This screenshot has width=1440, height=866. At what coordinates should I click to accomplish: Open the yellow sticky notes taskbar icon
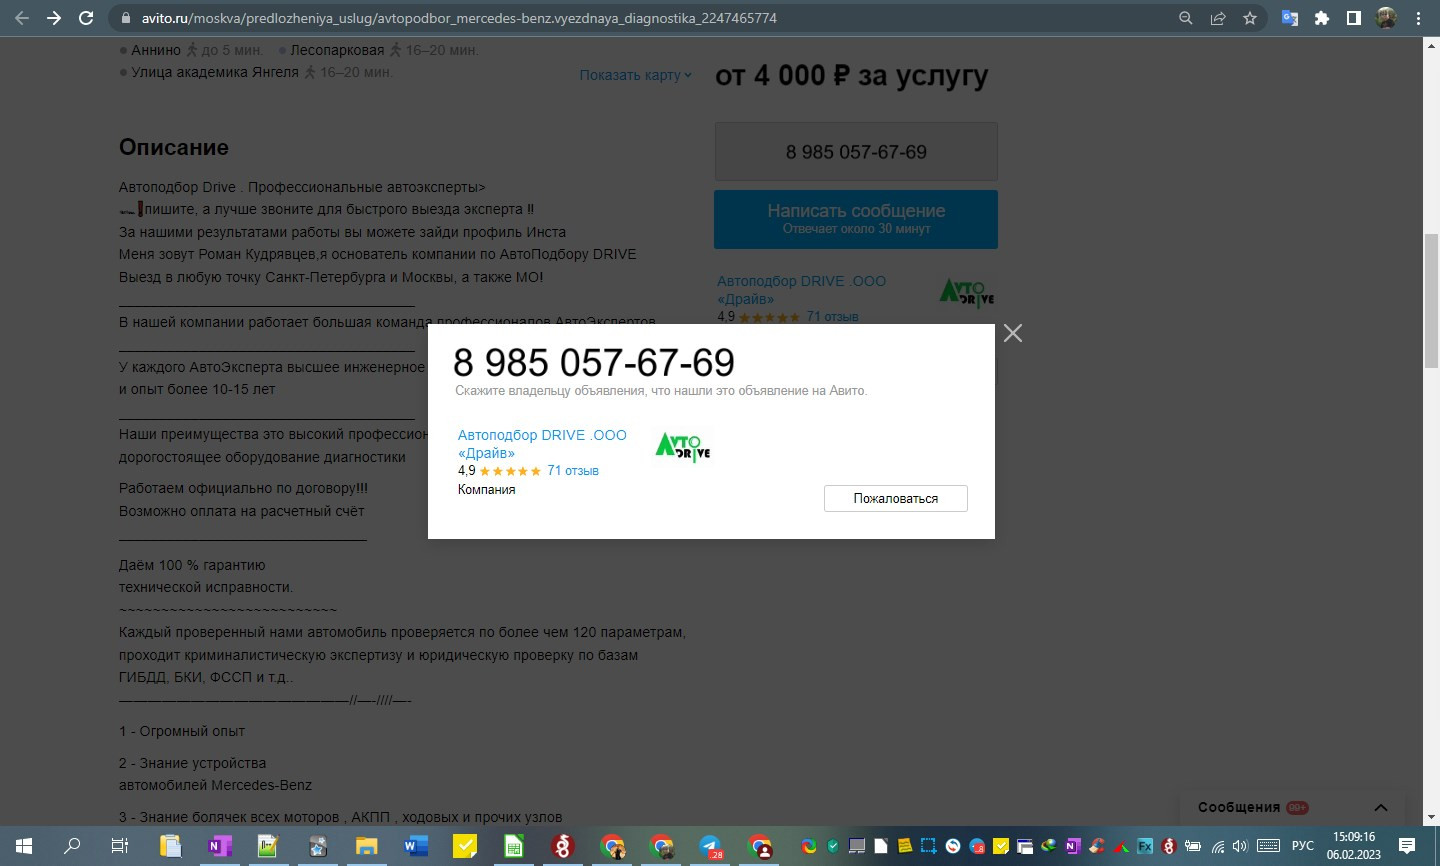465,846
